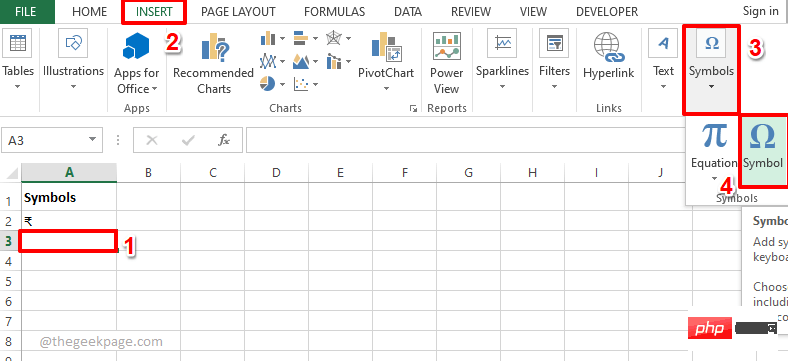788x361 pixels.
Task: Expand the Equation dropdown arrow
Action: click(714, 178)
